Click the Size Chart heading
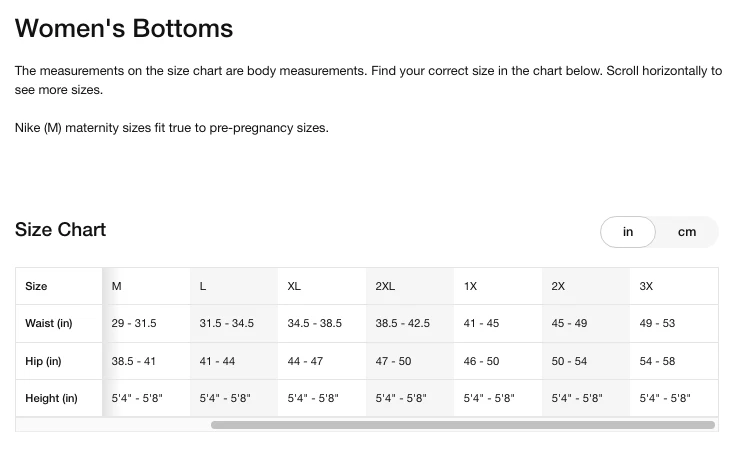The image size is (741, 452). [x=60, y=230]
